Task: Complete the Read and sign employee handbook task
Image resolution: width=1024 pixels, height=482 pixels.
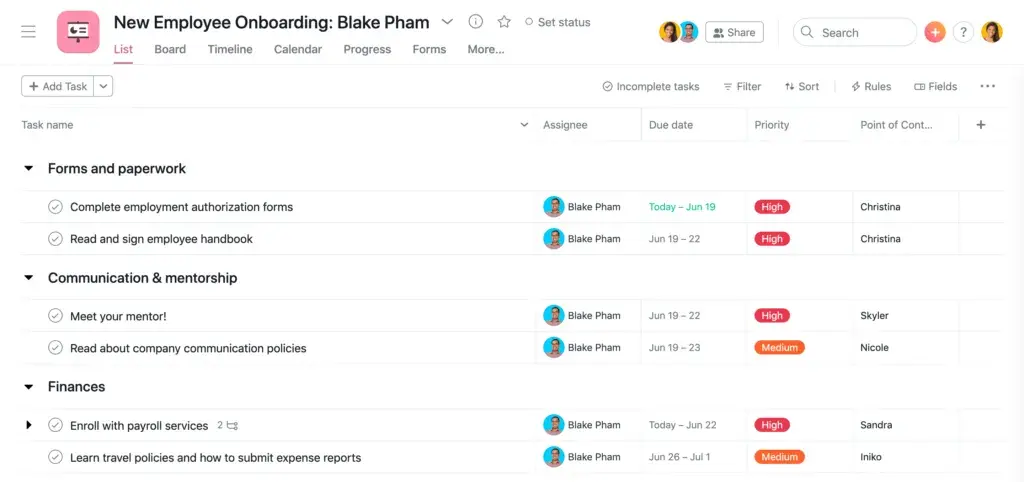Action: coord(56,239)
